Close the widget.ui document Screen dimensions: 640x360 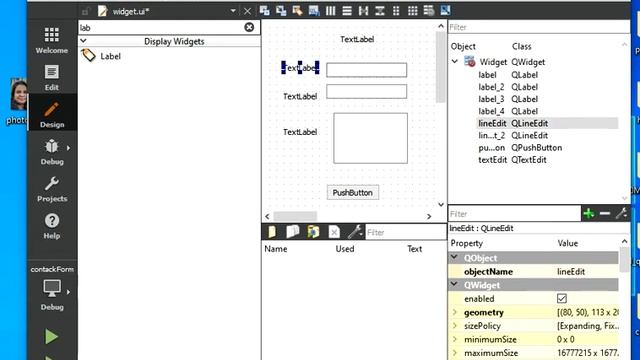click(247, 11)
